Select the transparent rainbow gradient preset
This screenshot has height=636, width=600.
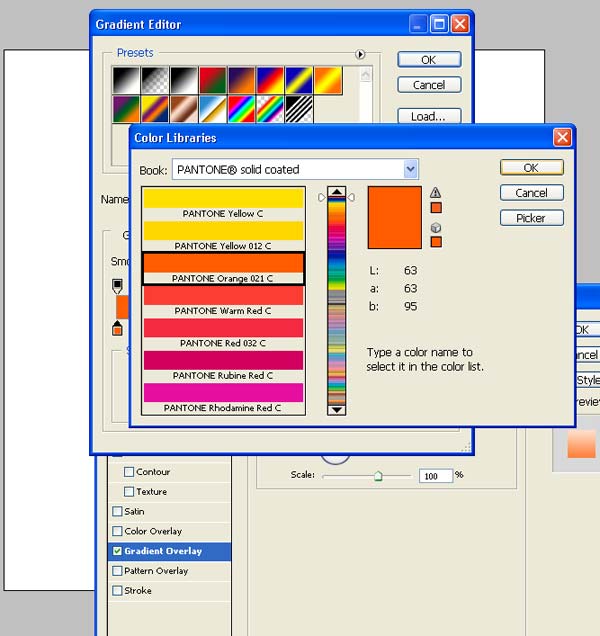(270, 109)
